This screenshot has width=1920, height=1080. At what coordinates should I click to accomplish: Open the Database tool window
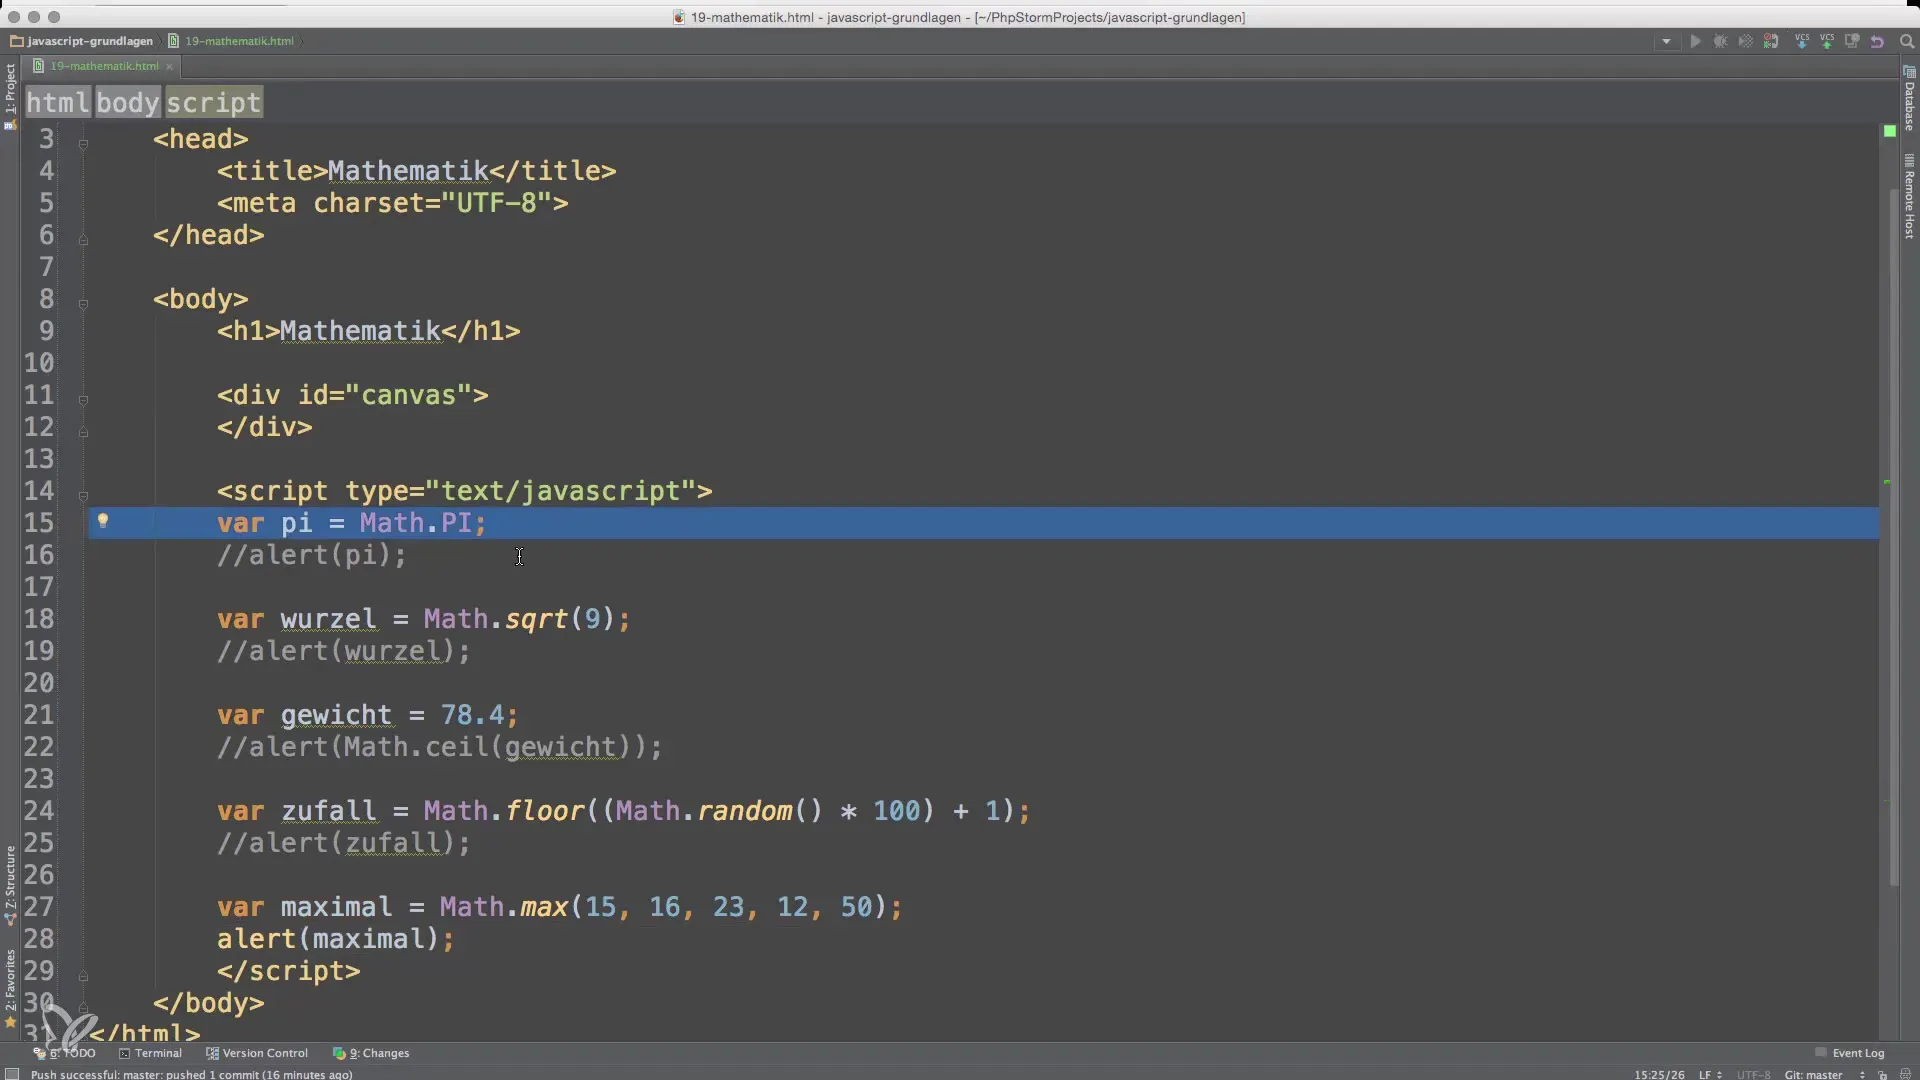coord(1909,100)
